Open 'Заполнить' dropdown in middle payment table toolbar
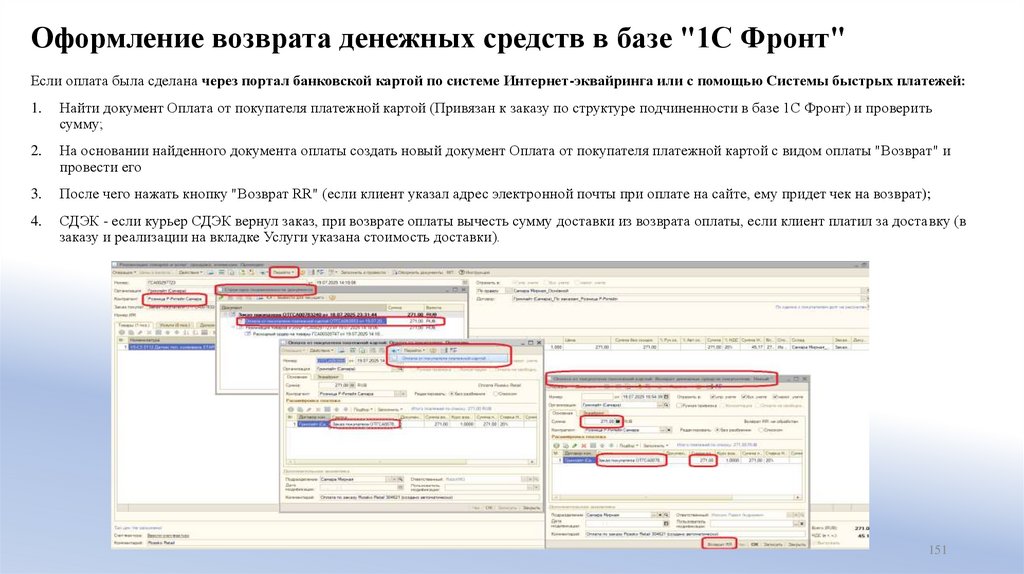The width and height of the screenshot is (1024, 574). tap(390, 409)
